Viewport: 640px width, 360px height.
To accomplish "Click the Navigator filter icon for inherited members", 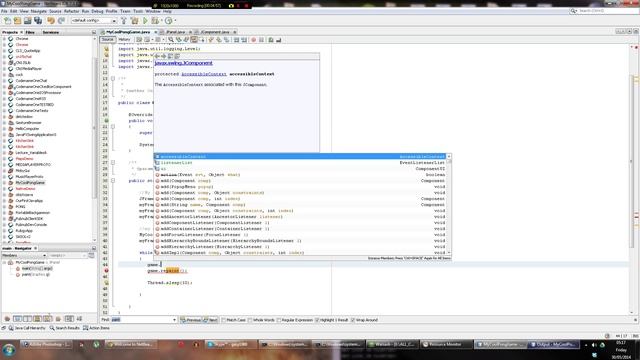I will pos(7,319).
